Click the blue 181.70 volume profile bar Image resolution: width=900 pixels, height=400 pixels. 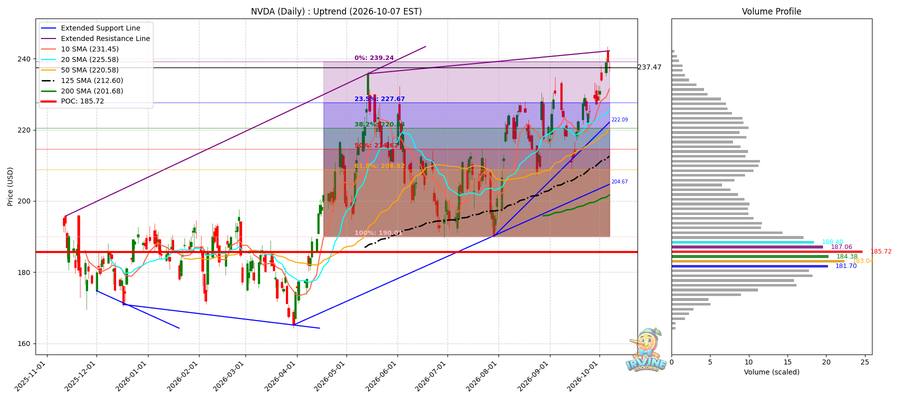pos(750,266)
